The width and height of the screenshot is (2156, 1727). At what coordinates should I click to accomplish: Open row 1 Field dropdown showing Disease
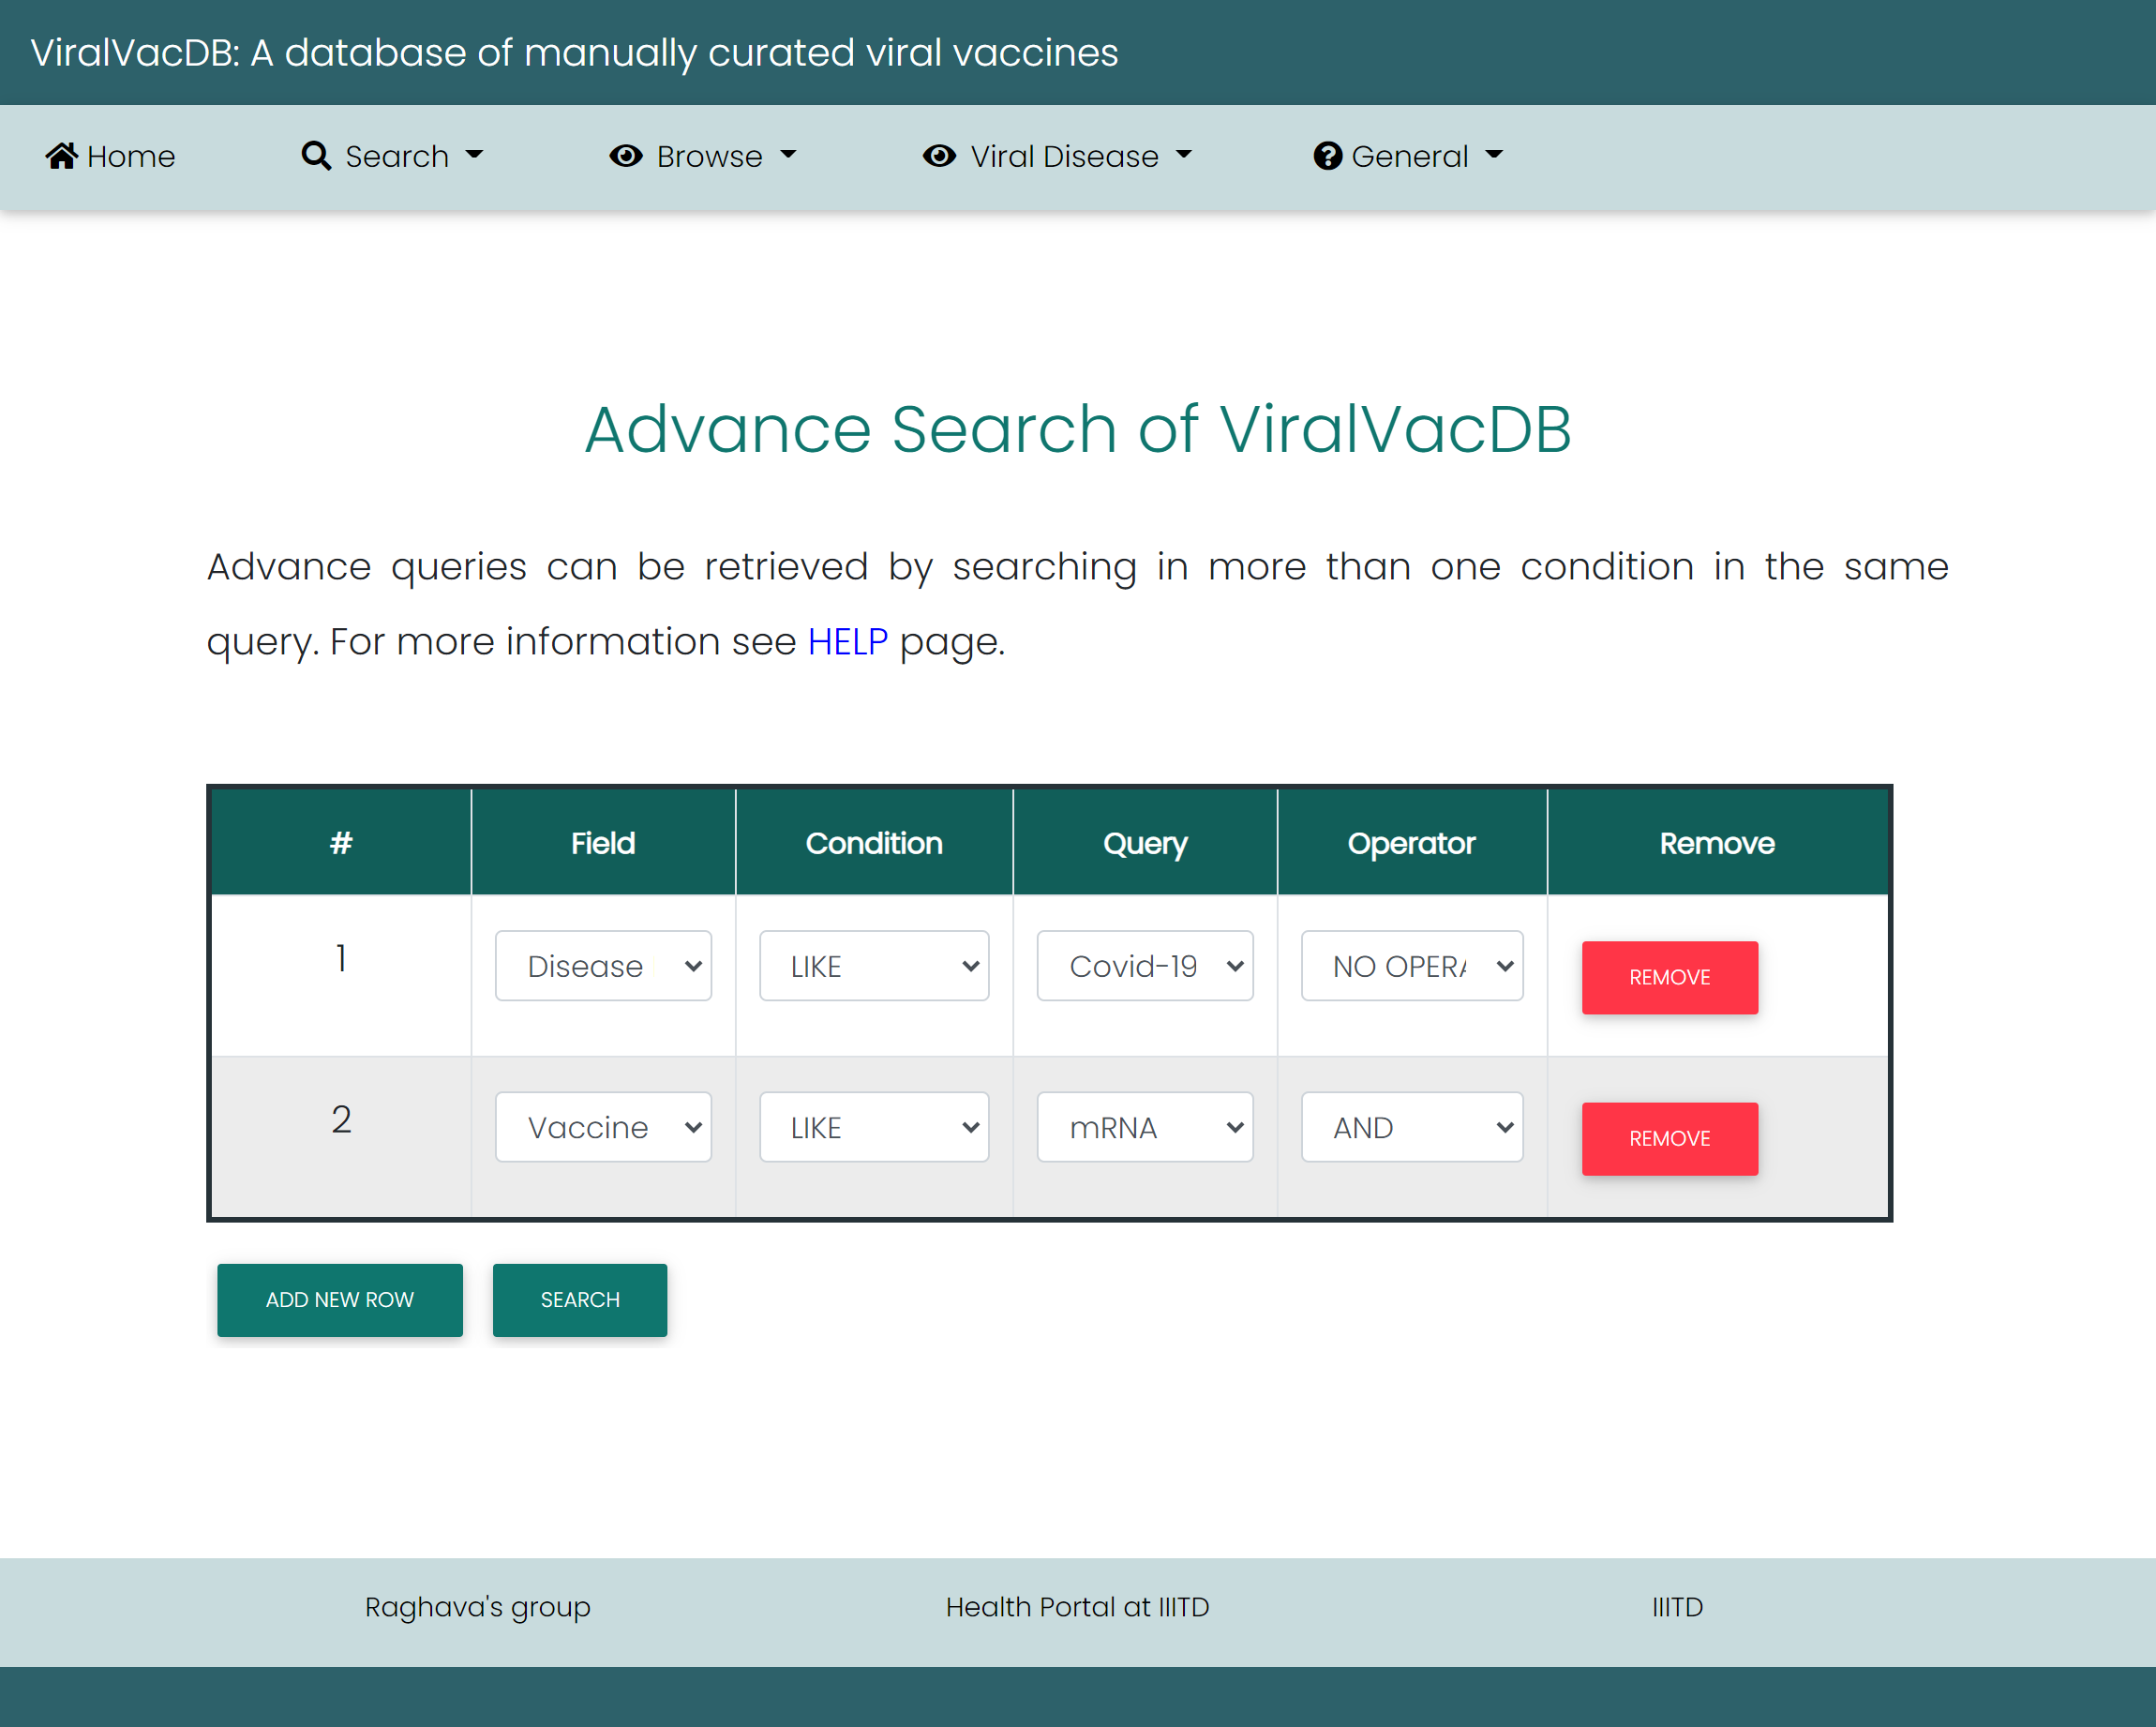pos(603,966)
